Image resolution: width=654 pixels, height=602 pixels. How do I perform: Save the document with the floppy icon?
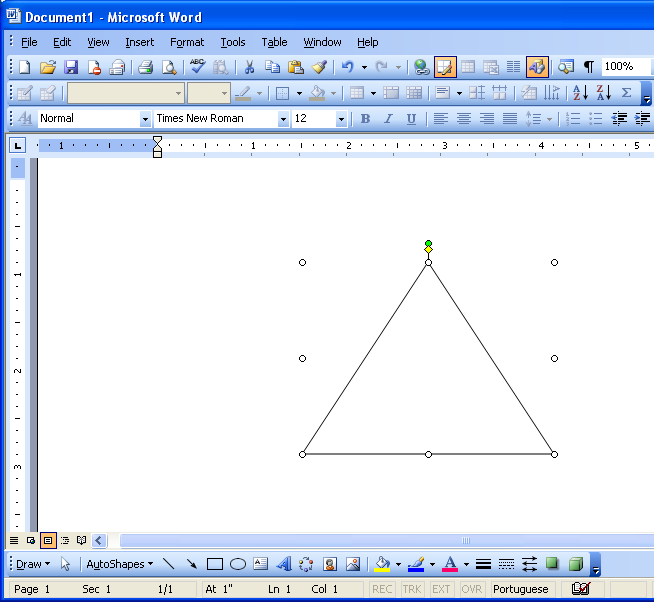point(71,67)
